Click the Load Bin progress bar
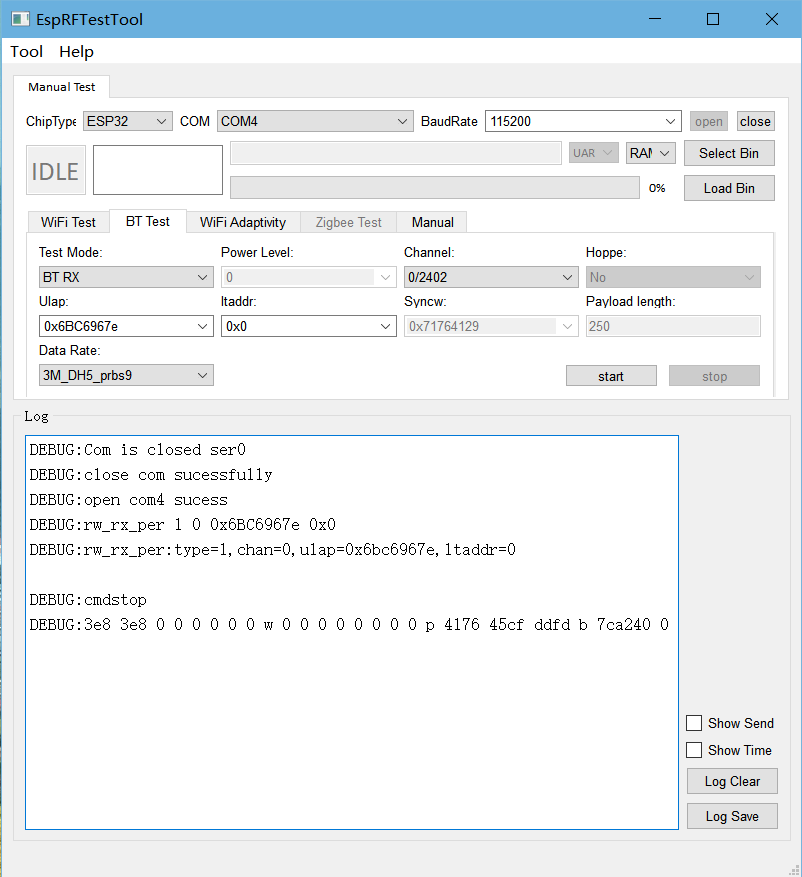Screen dimensions: 802x877 click(434, 188)
